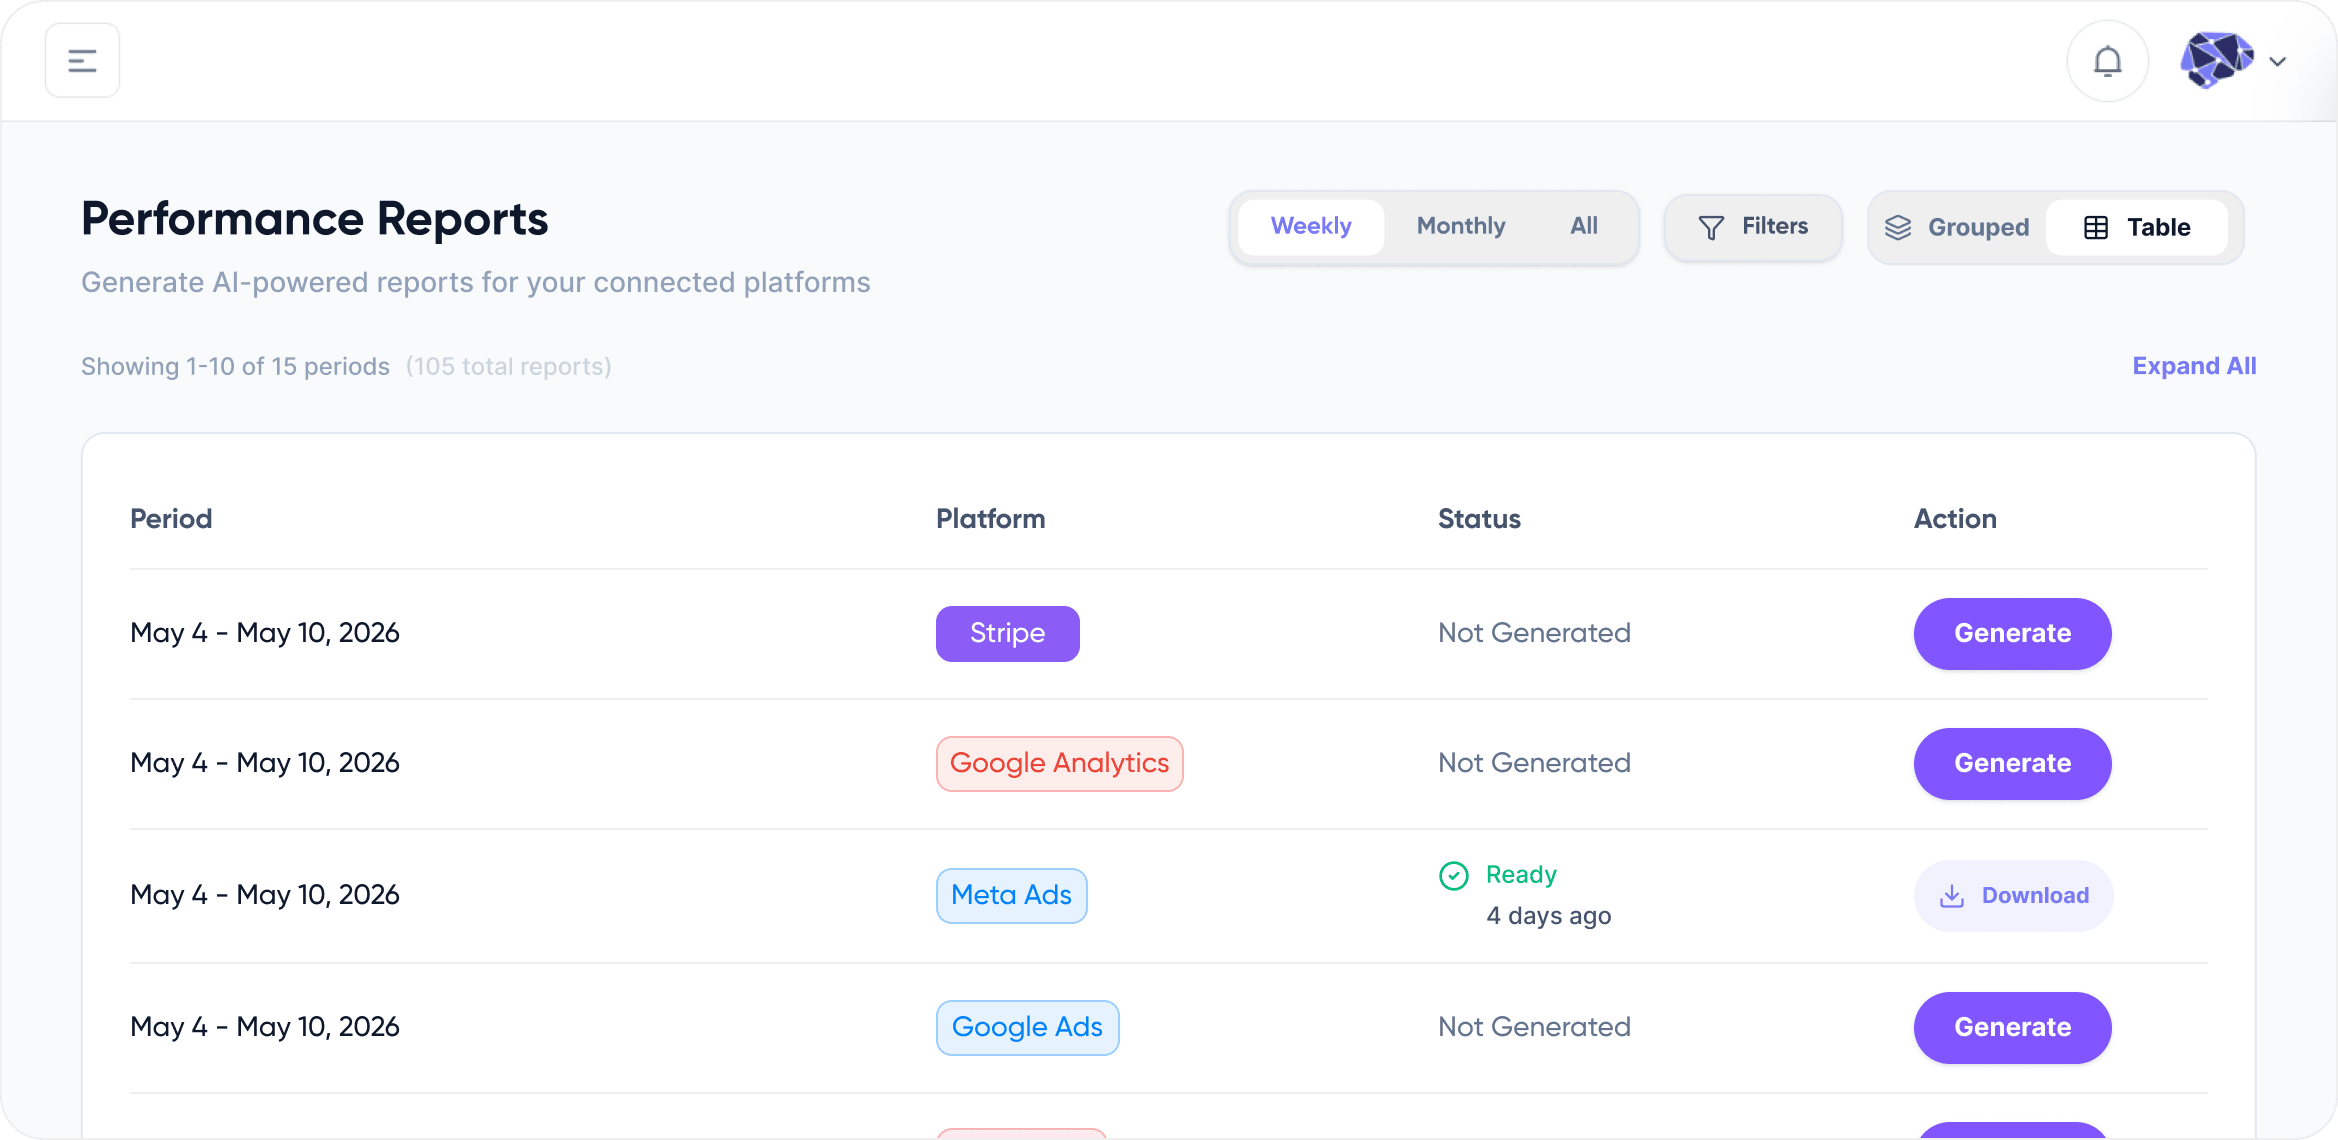Click the Performance Reports heading
The image size is (2338, 1140).
(x=314, y=219)
